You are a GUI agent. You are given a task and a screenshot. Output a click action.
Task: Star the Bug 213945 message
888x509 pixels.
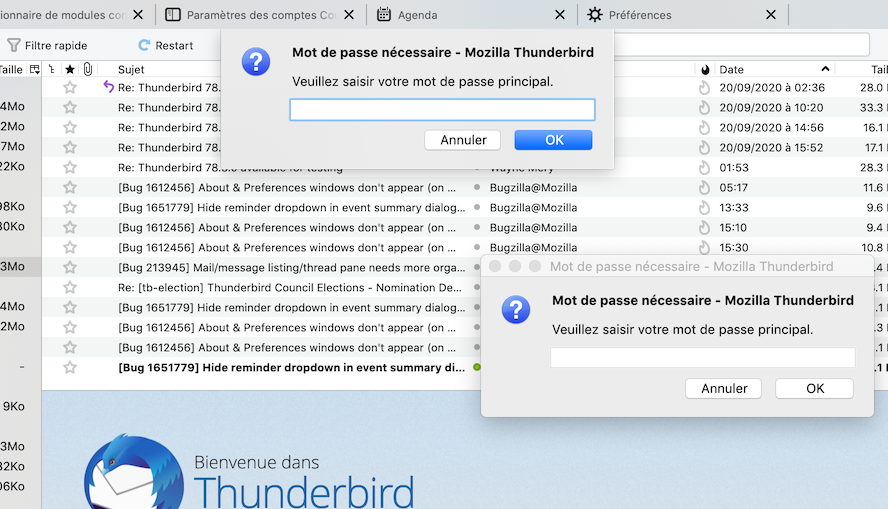(x=70, y=267)
